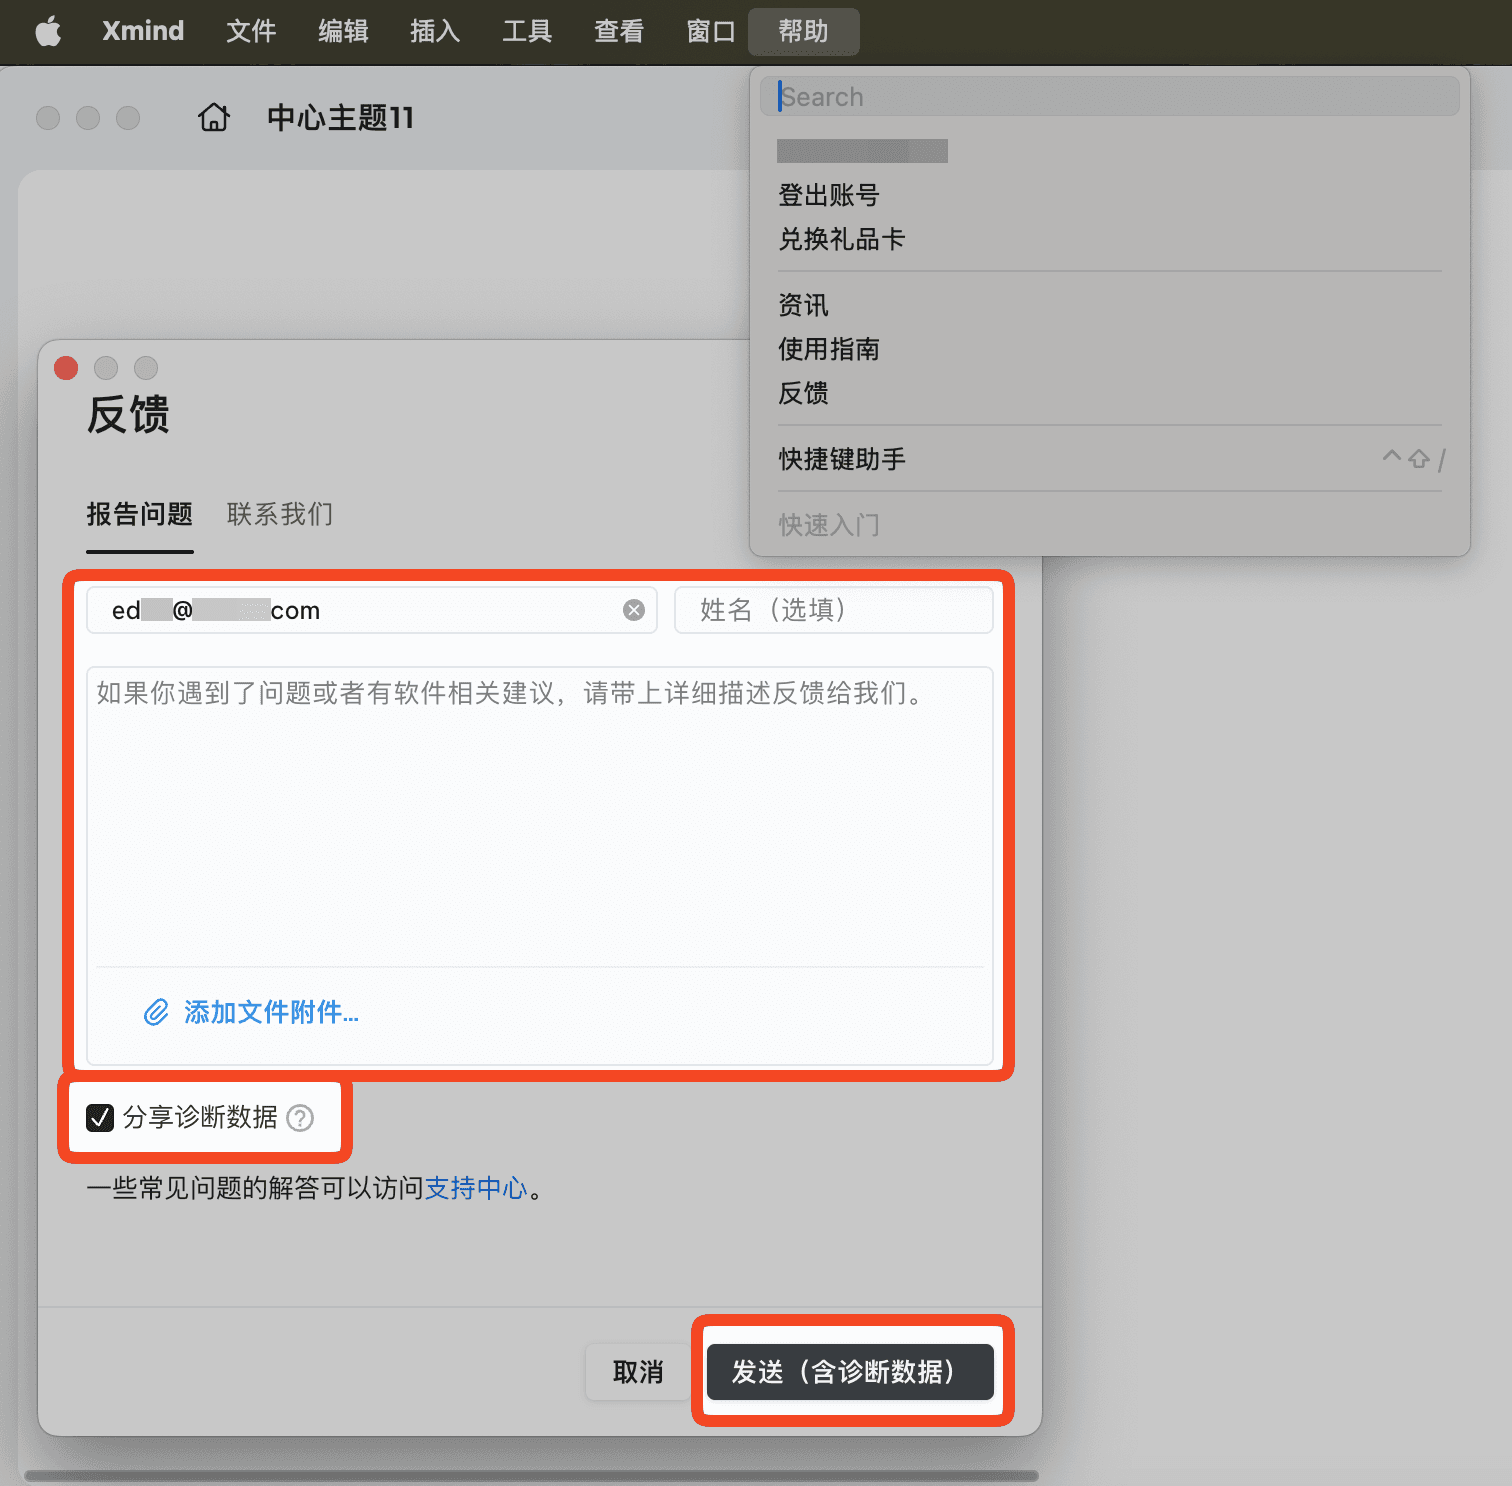Open the 查看 menu
The image size is (1512, 1486).
(x=619, y=31)
